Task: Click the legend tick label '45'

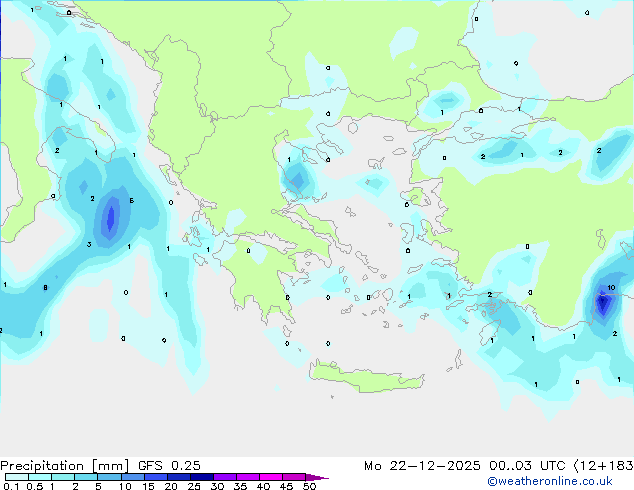Action: 286,486
